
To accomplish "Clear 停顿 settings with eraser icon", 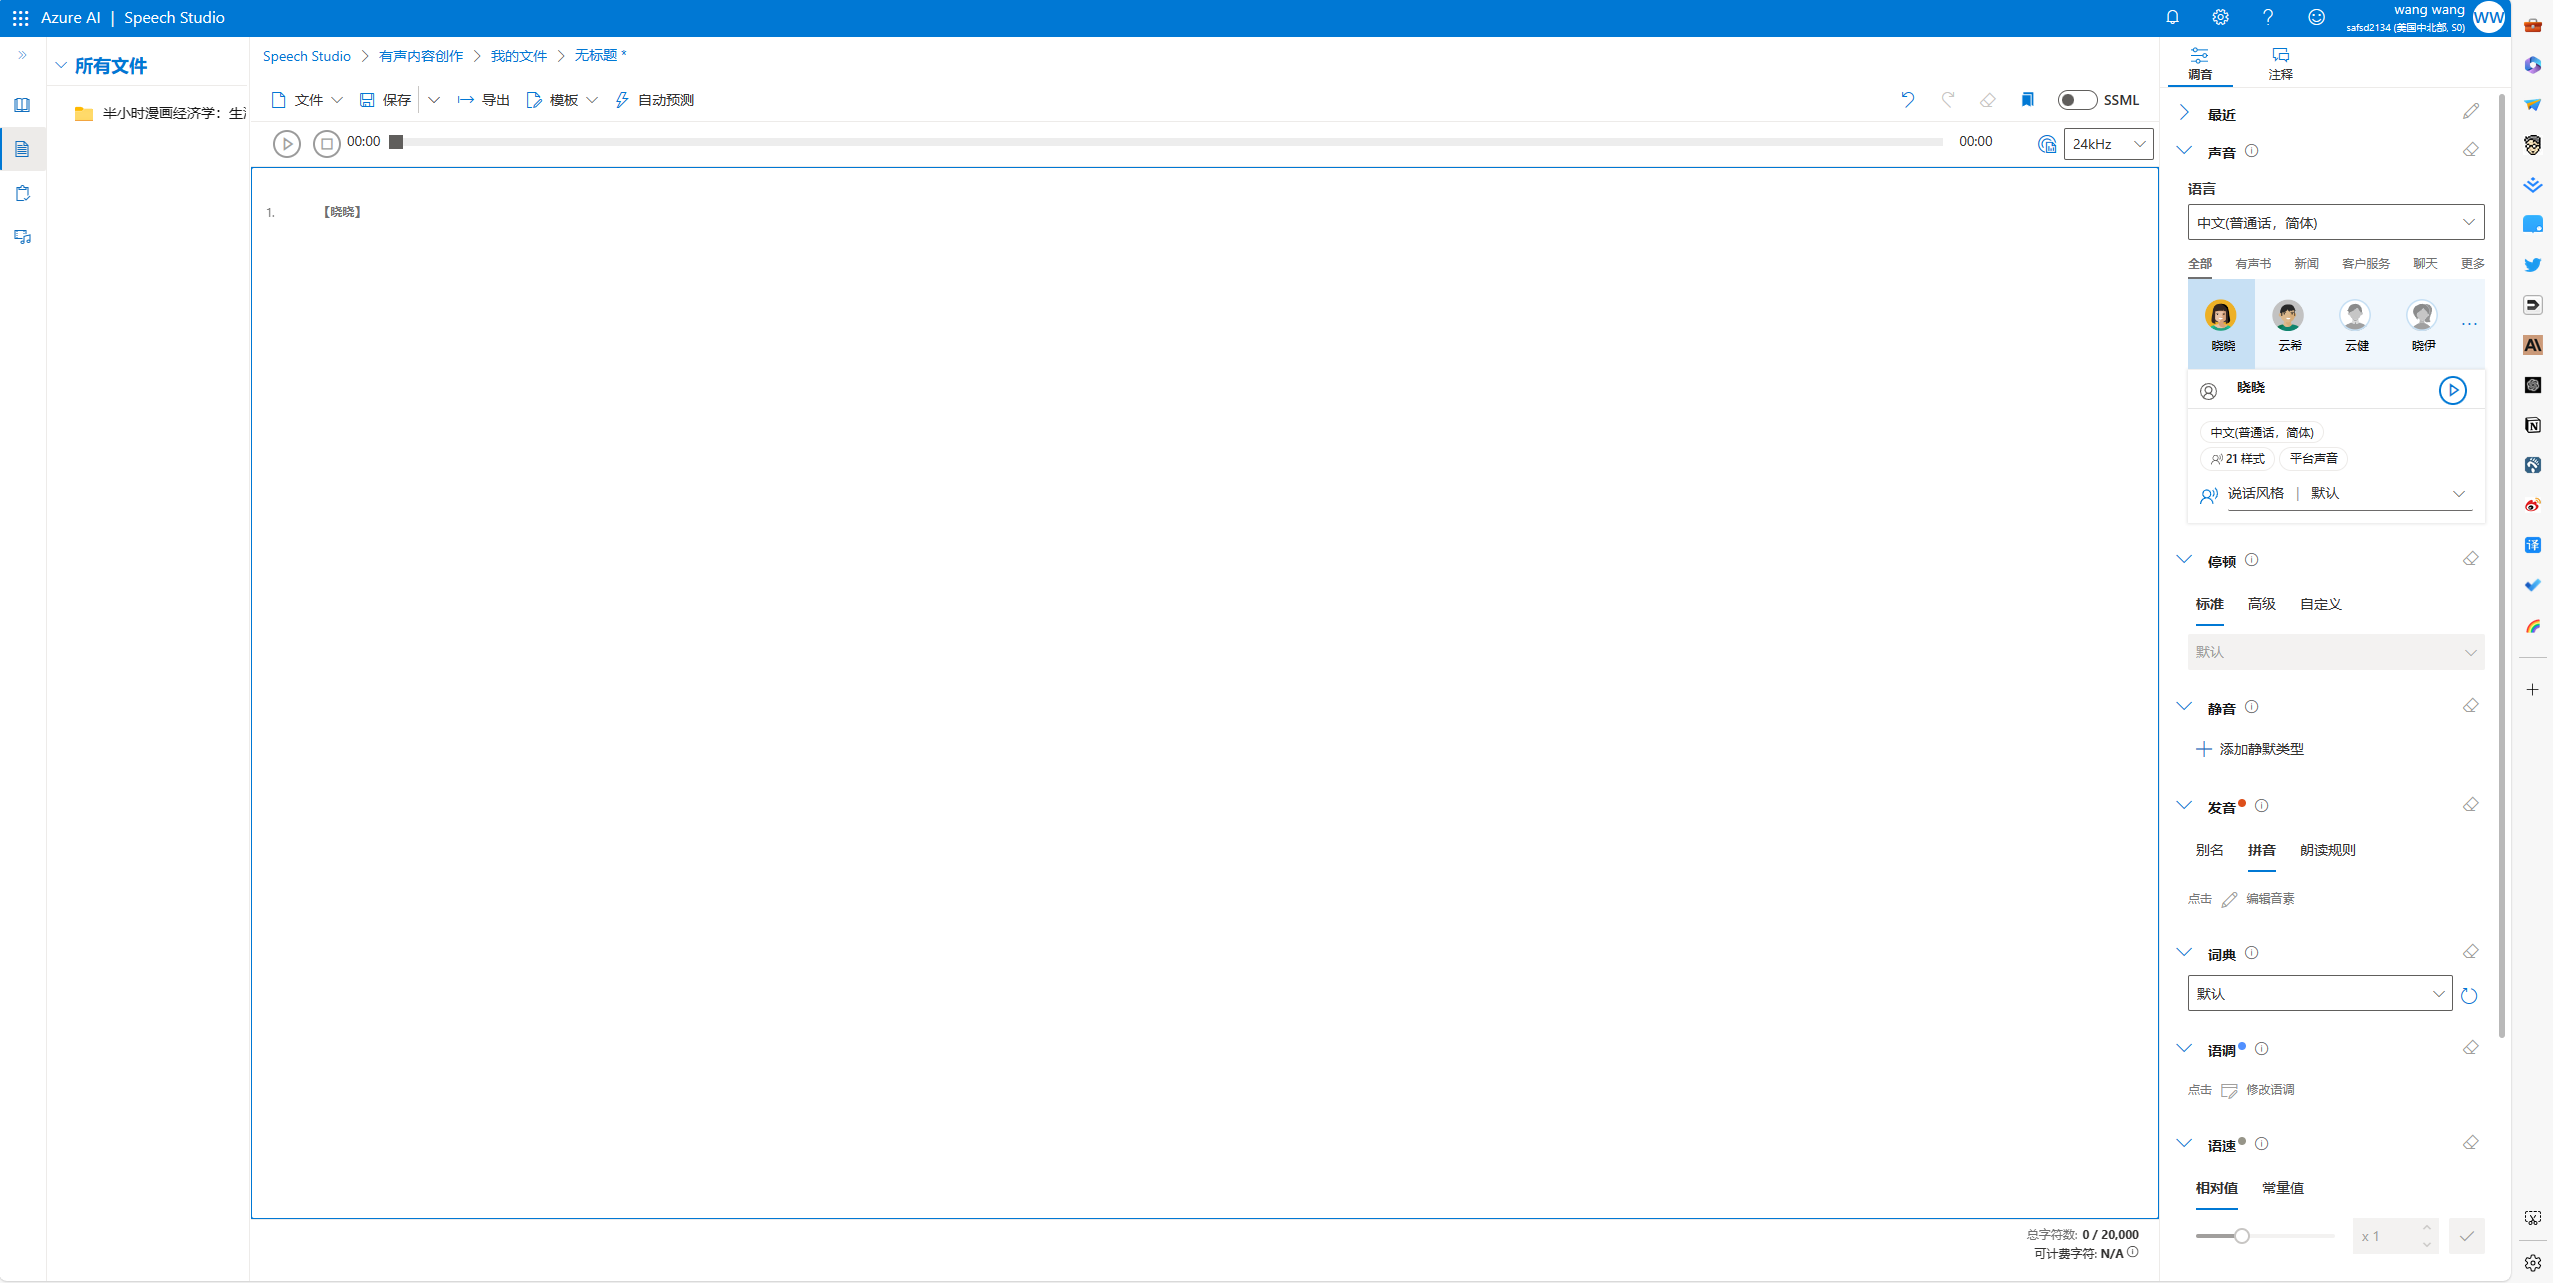I will coord(2470,560).
